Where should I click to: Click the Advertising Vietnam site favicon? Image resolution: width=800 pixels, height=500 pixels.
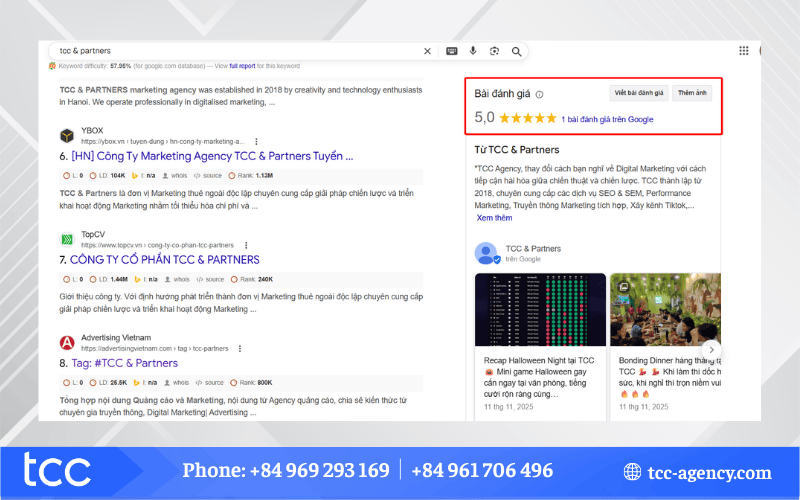67,343
